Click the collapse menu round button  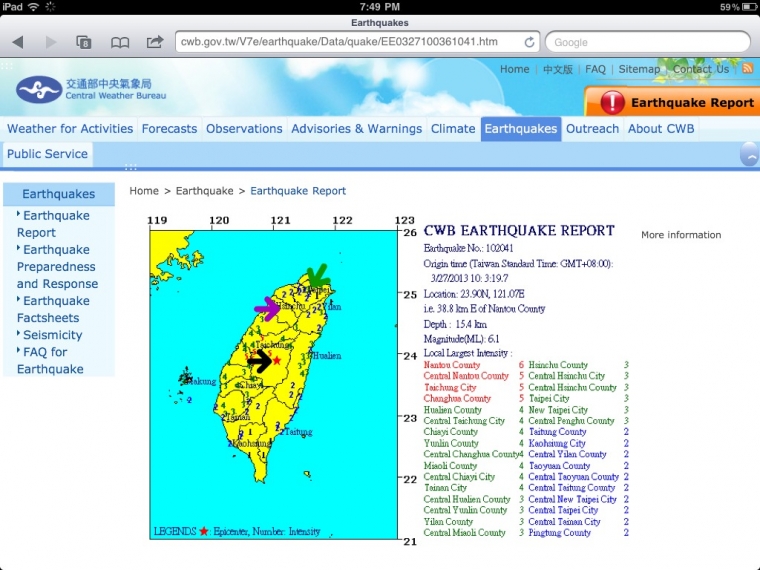point(750,155)
